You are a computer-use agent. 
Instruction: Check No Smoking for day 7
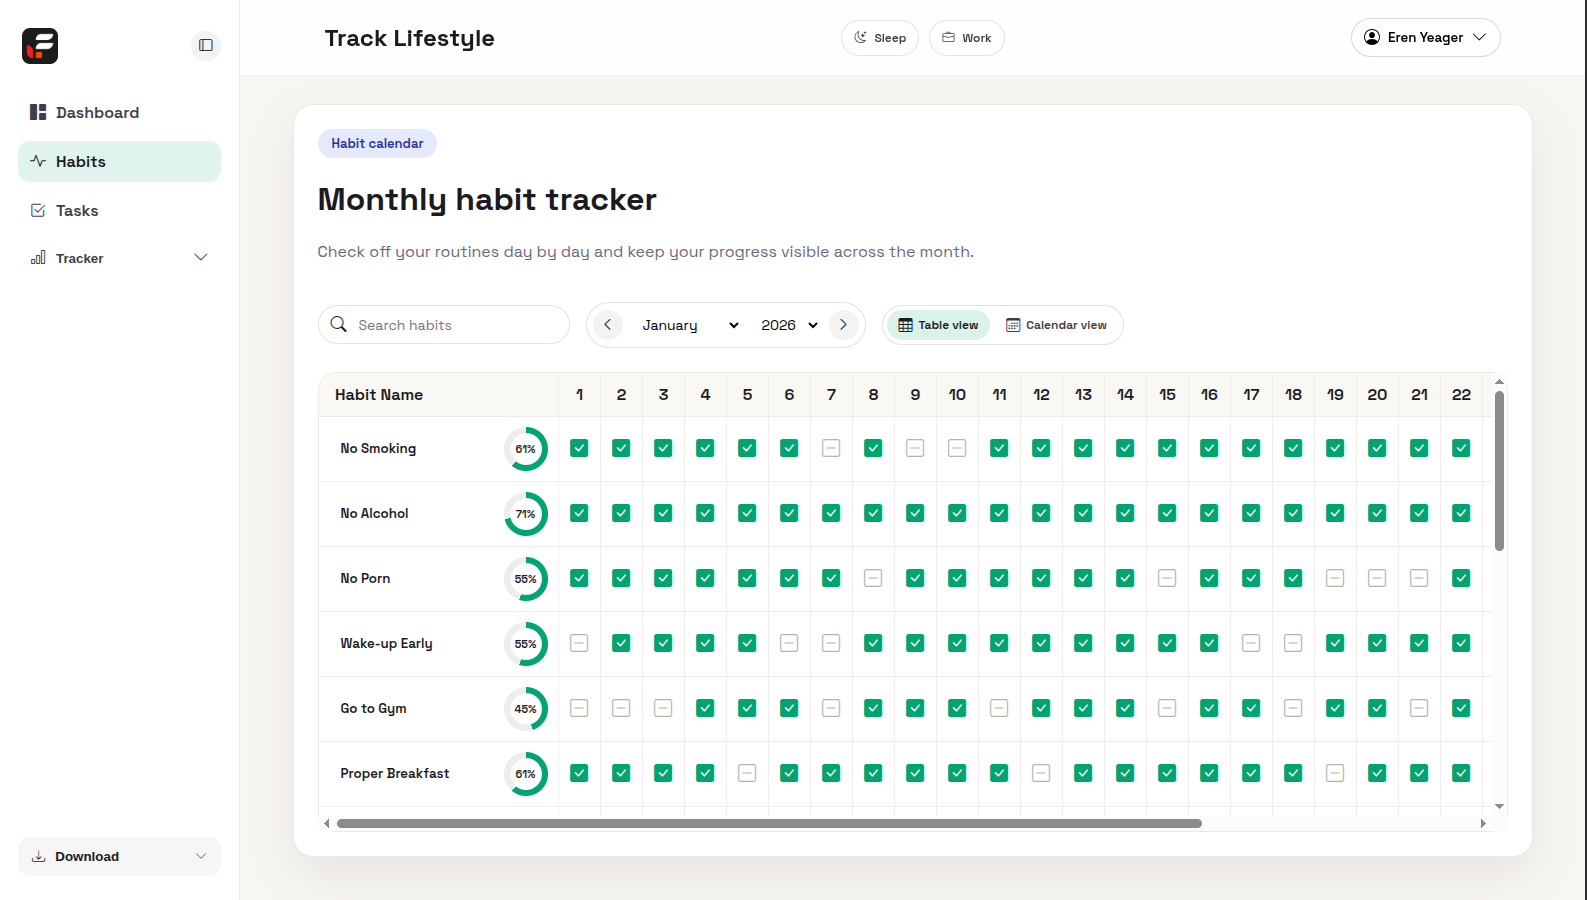tap(831, 448)
